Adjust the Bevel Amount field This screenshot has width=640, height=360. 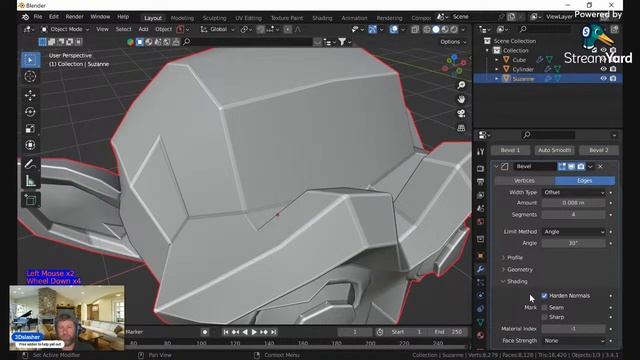(573, 203)
